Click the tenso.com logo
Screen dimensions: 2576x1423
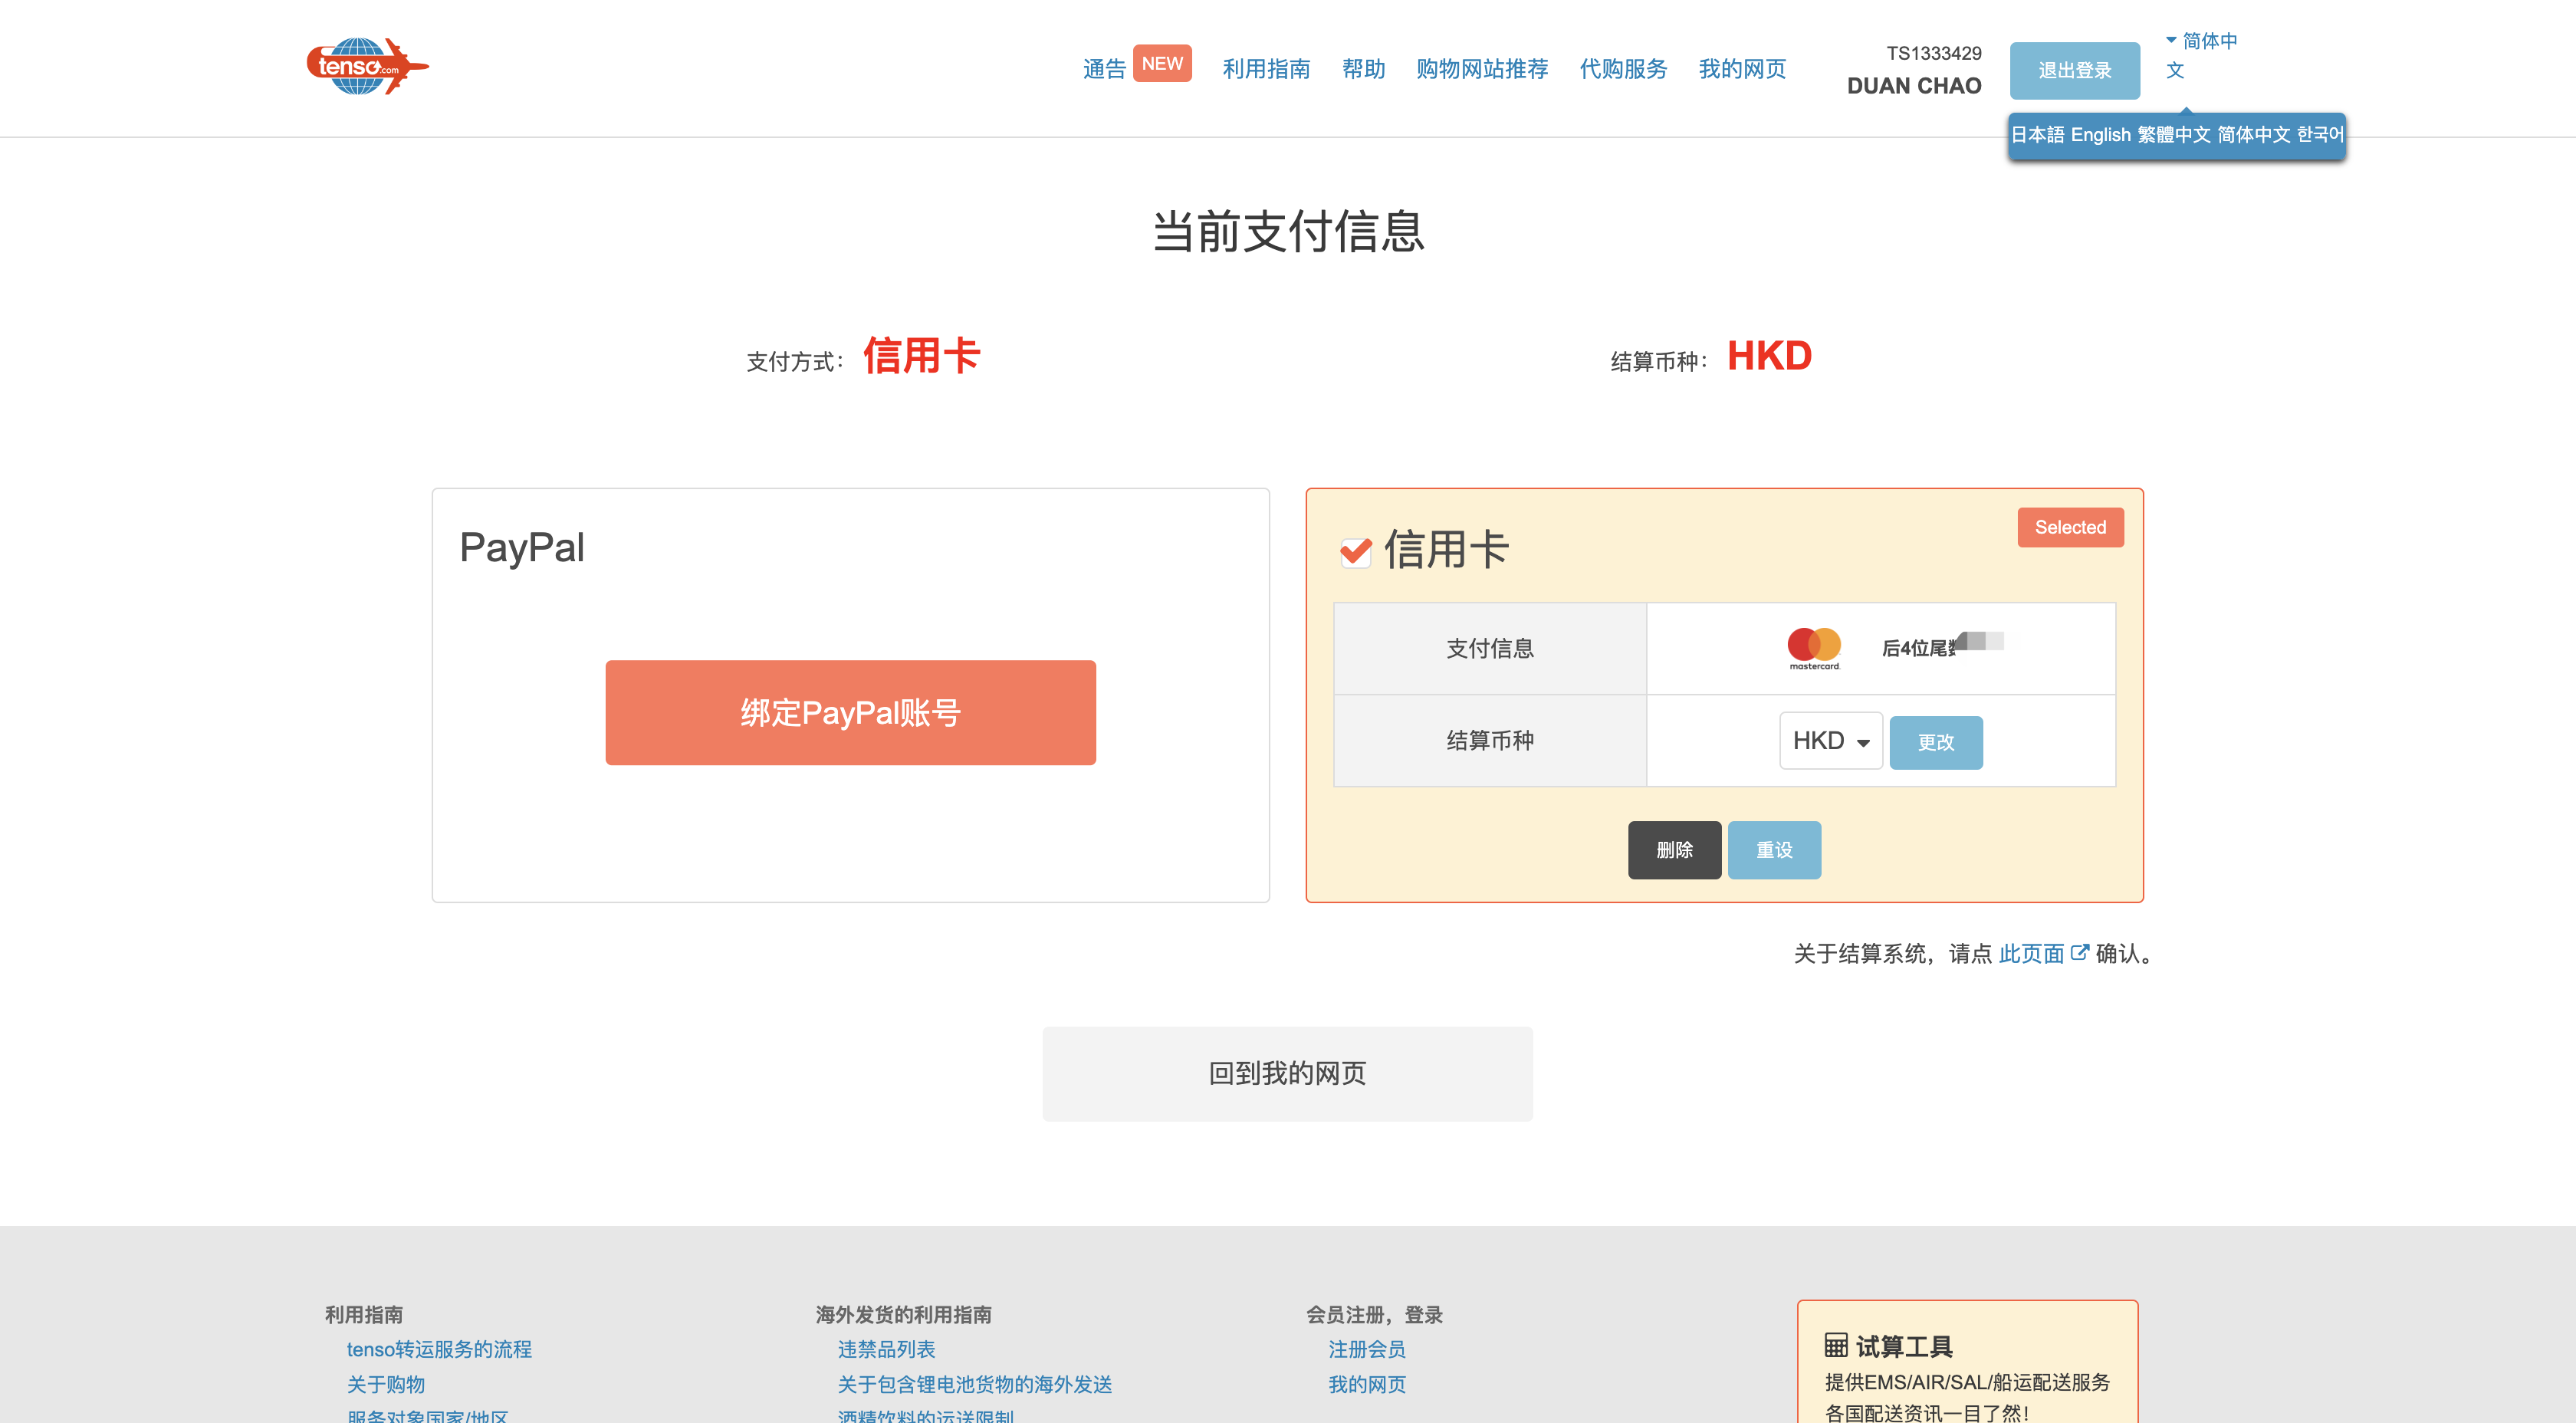pyautogui.click(x=366, y=67)
